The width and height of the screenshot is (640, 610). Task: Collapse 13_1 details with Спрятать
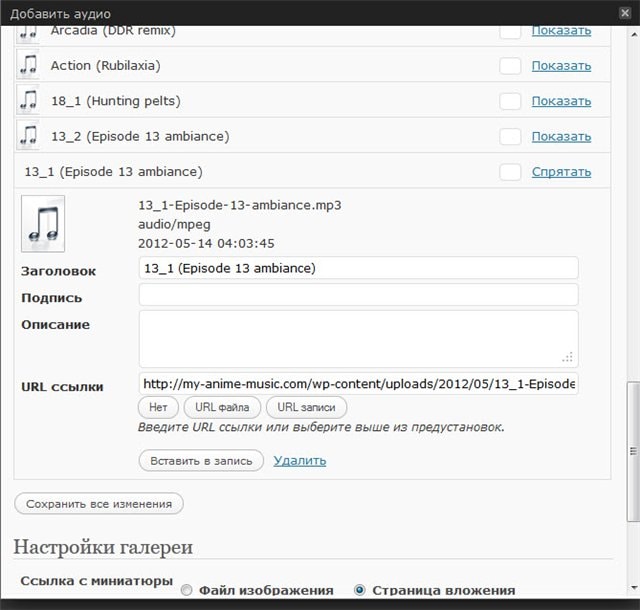tap(561, 171)
